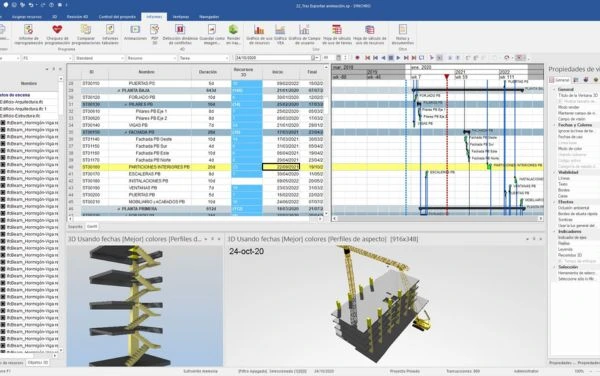Collapse the FACHADA PB group row
The height and width of the screenshot is (376, 600).
tap(126, 132)
